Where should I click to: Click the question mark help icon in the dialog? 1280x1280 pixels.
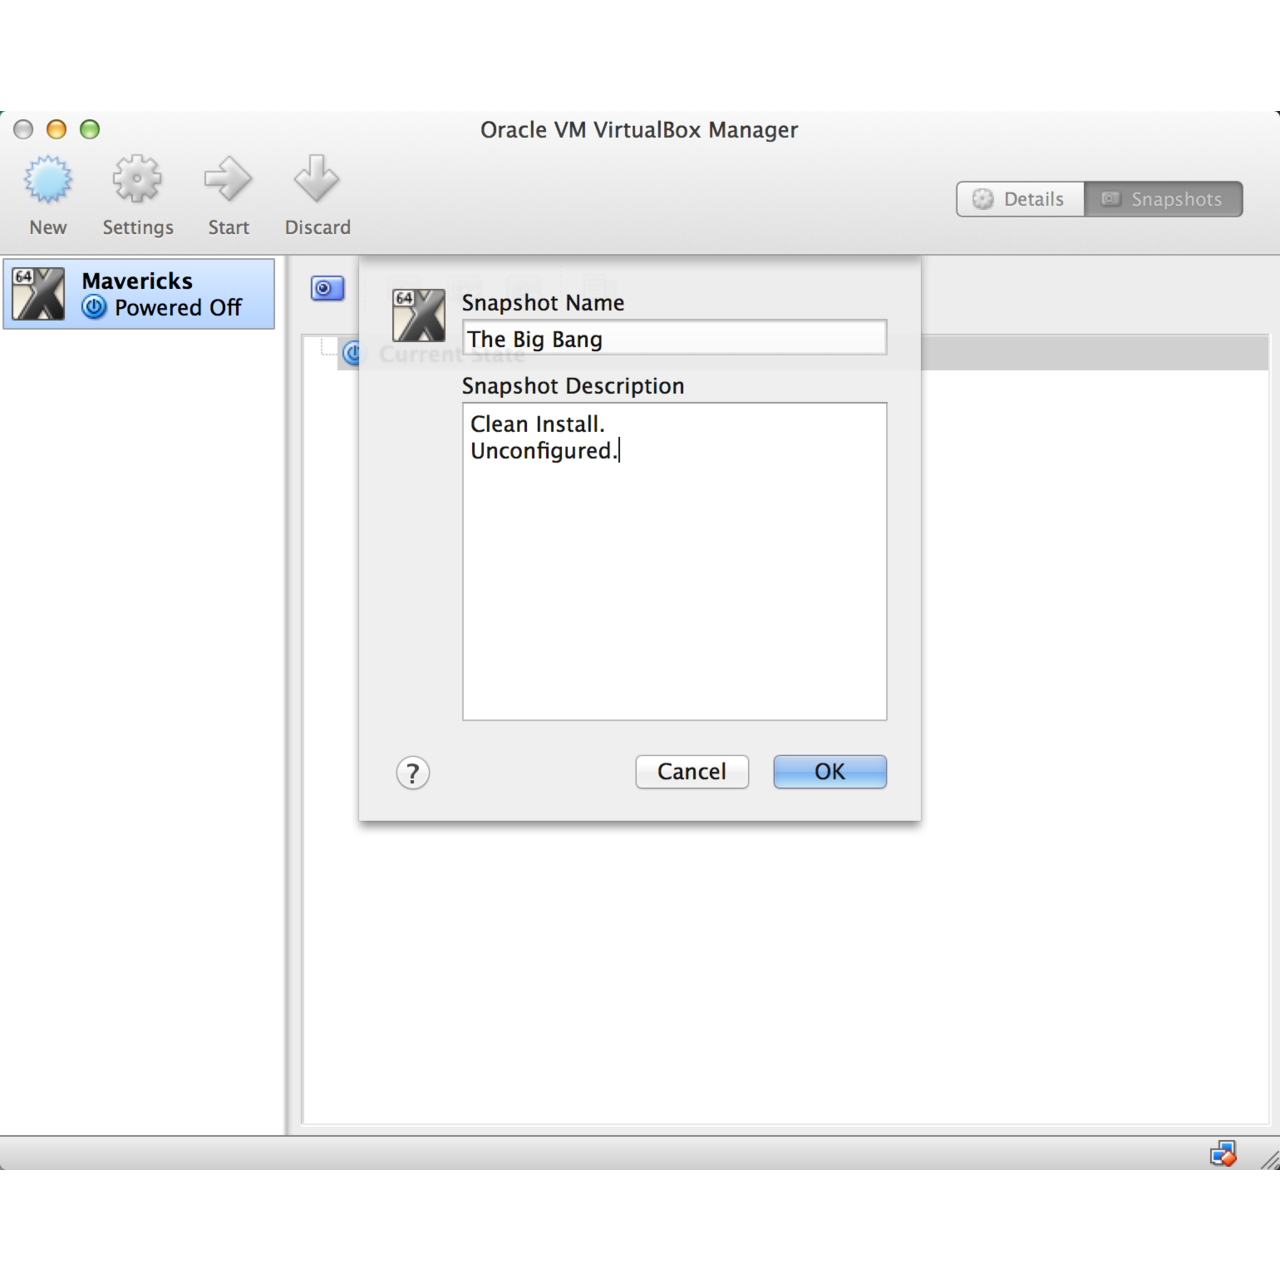pyautogui.click(x=412, y=772)
